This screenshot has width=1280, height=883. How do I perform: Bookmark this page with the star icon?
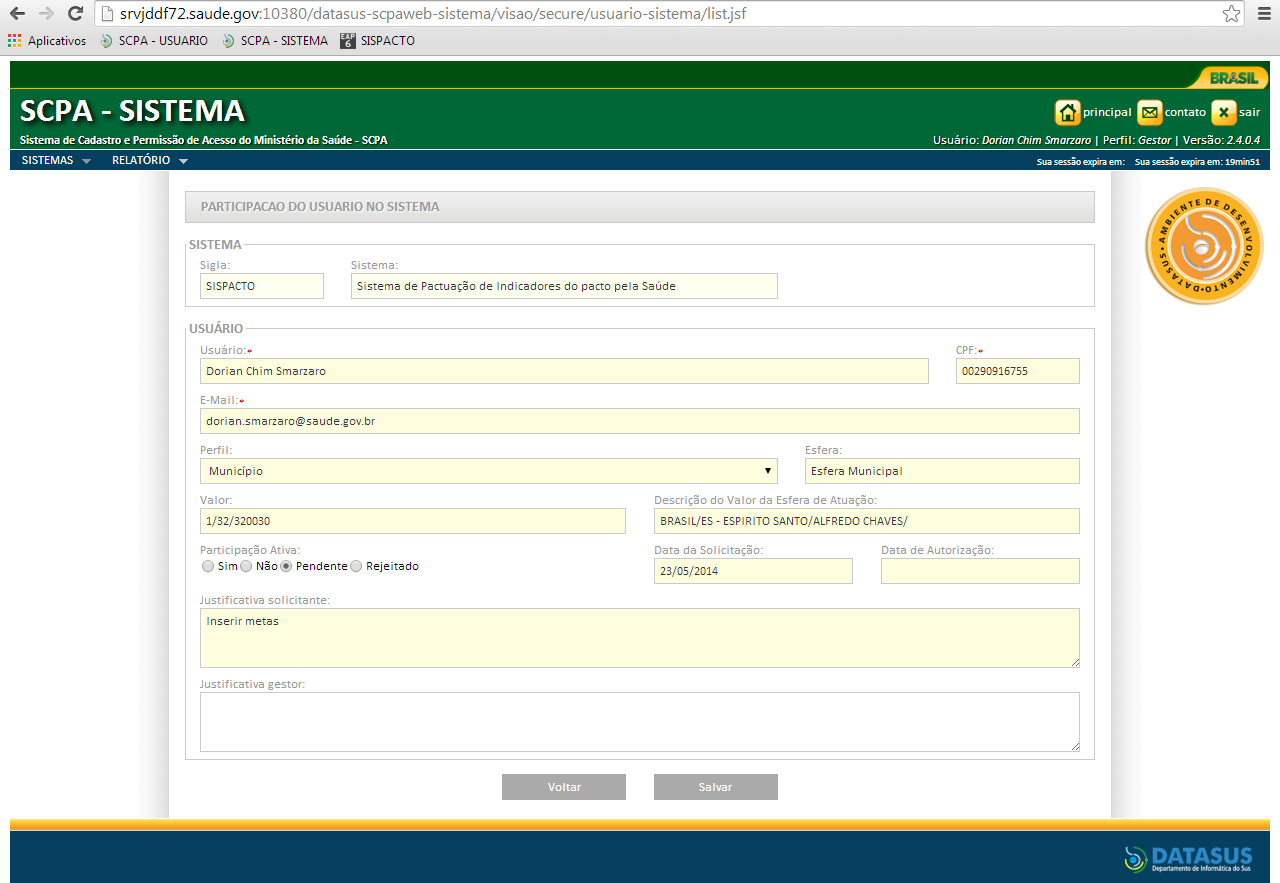pos(1231,14)
